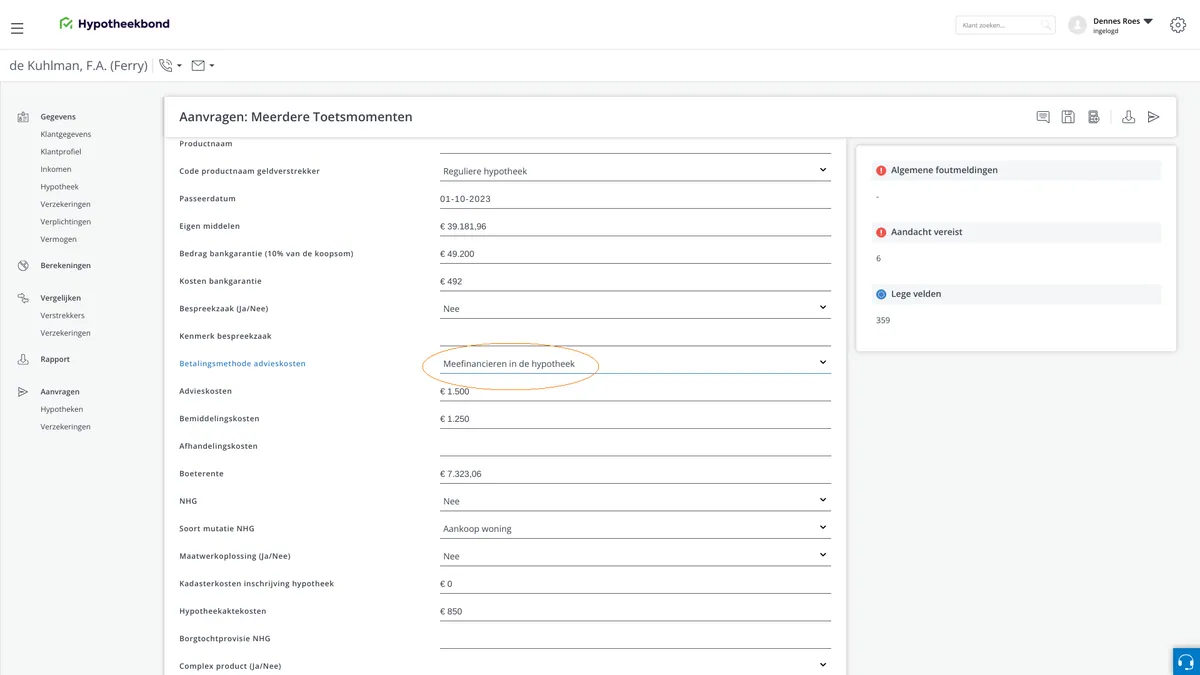This screenshot has width=1200, height=675.
Task: Click the Aanvragen sidebar icon
Action: (23, 392)
